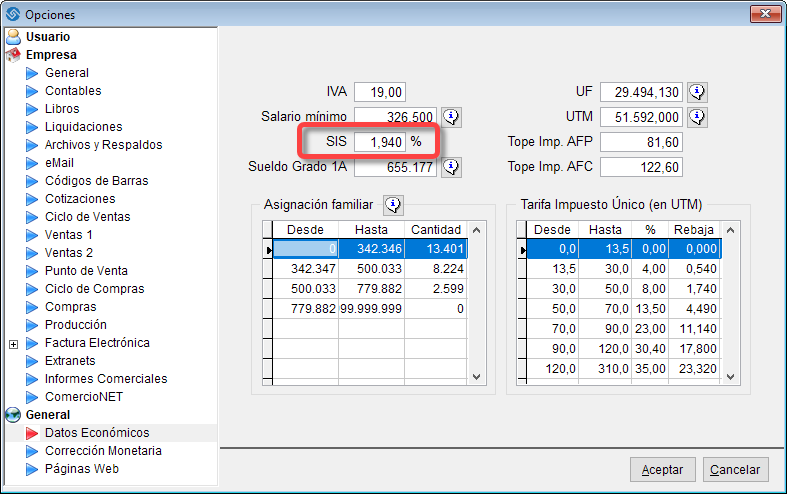Open the Compras options

(70, 307)
